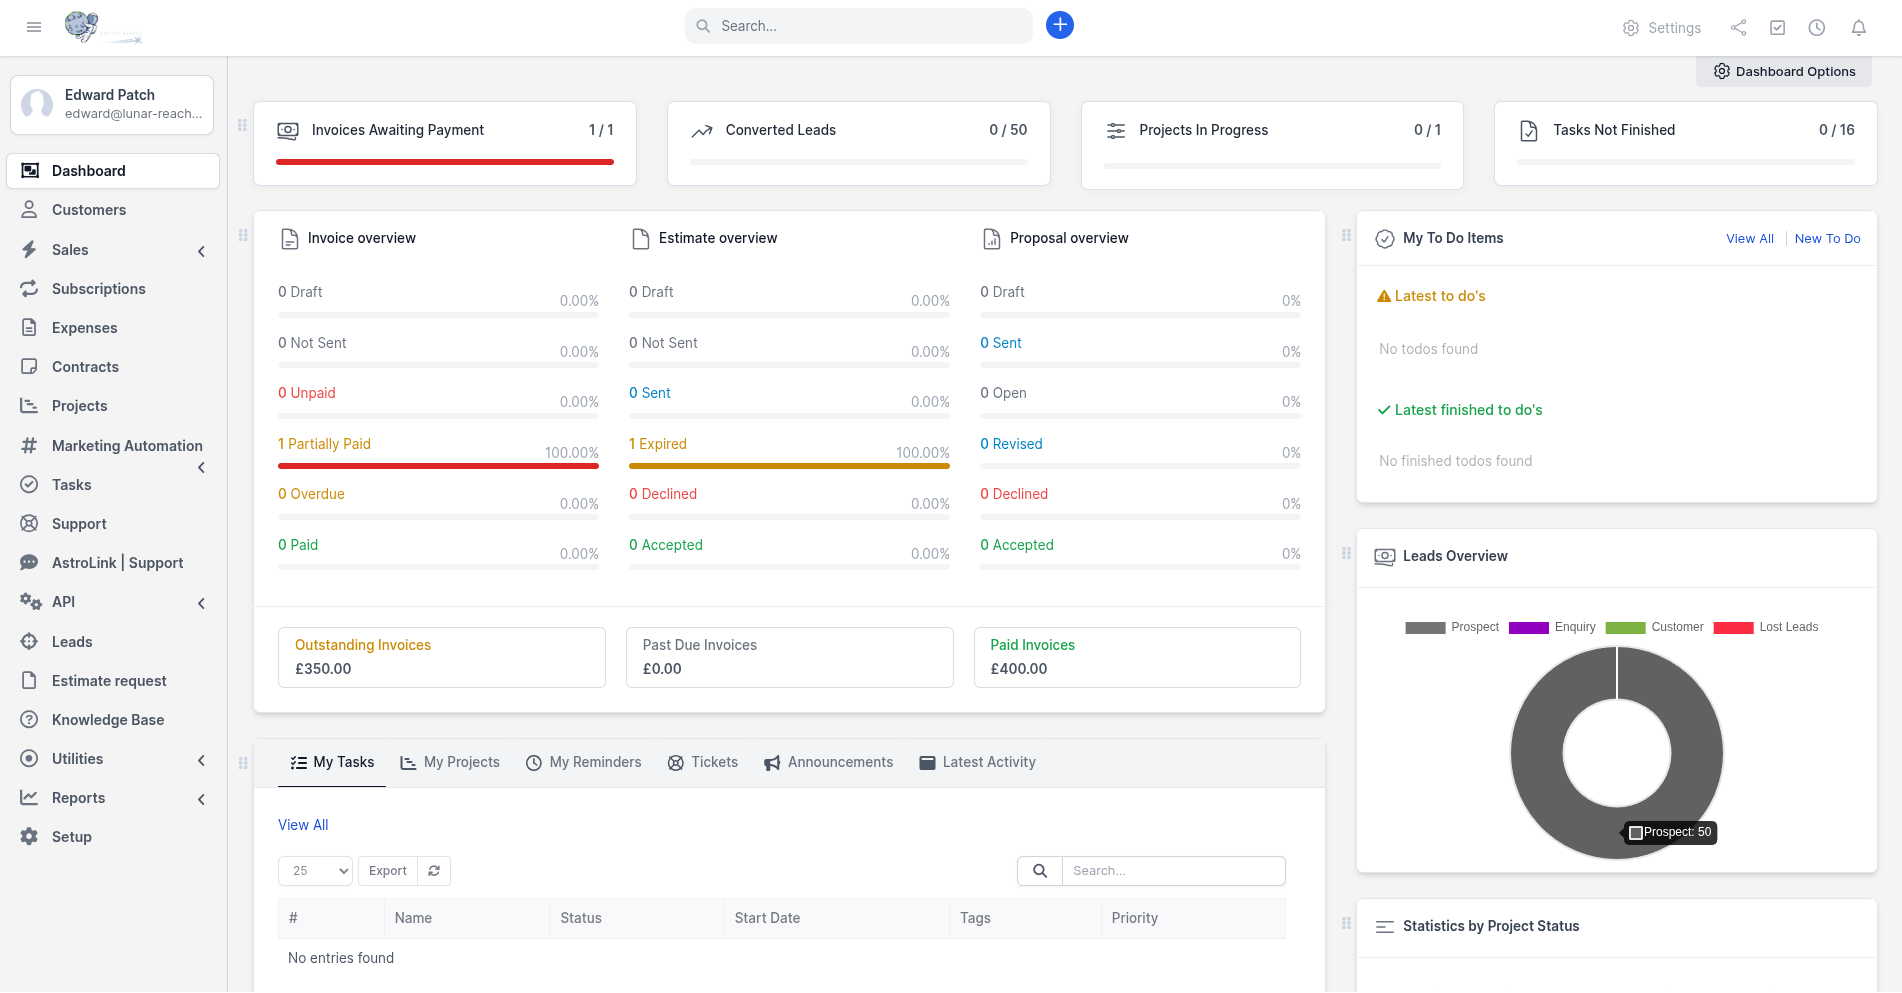The image size is (1902, 993).
Task: Click the refresh icon beside Export
Action: pyautogui.click(x=434, y=871)
